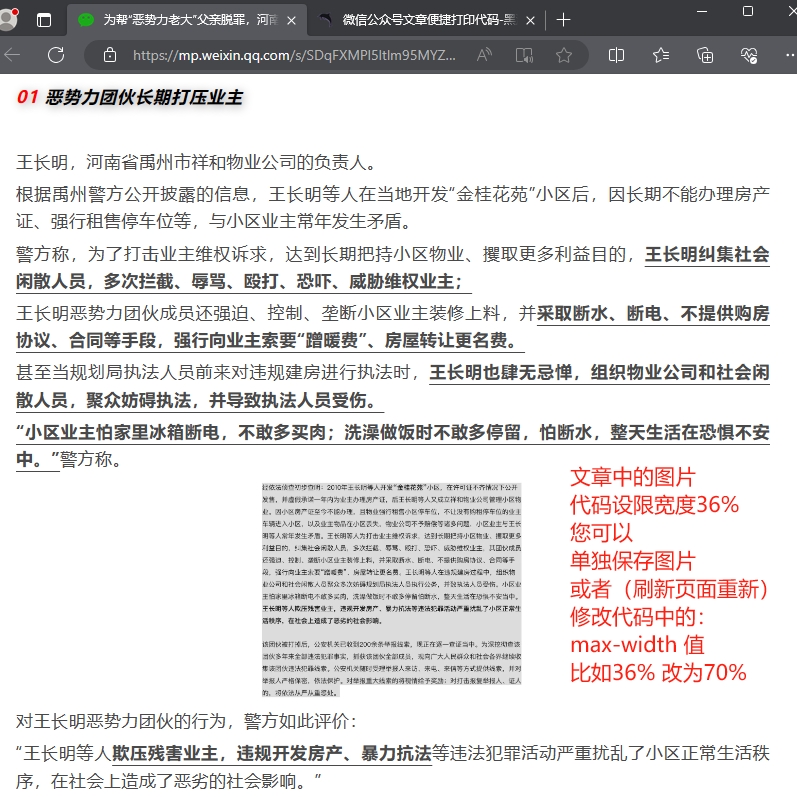View site information lock icon
The width and height of the screenshot is (797, 797).
click(x=110, y=55)
